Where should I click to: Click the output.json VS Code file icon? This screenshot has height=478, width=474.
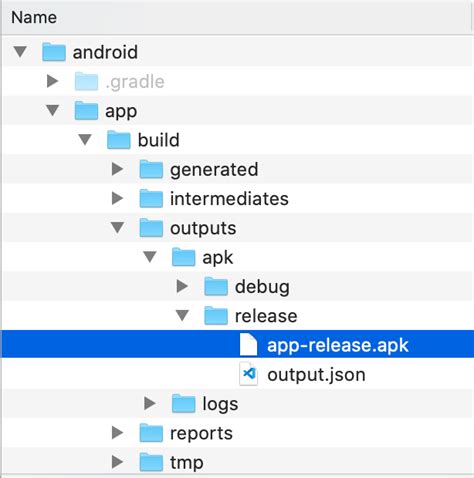pos(249,374)
